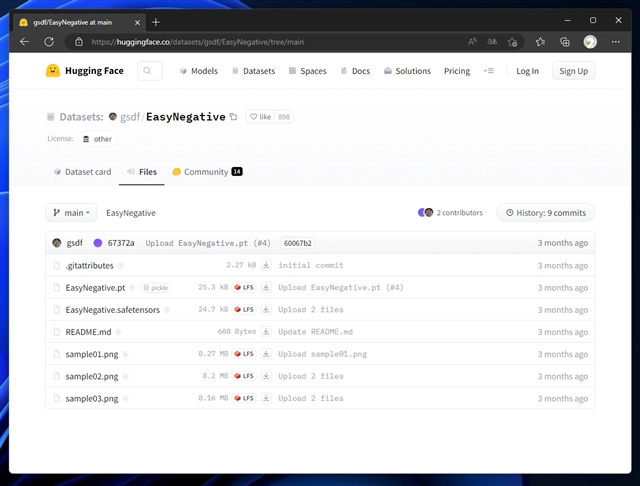Open the Solutions nav item
This screenshot has height=486, width=640.
[407, 71]
